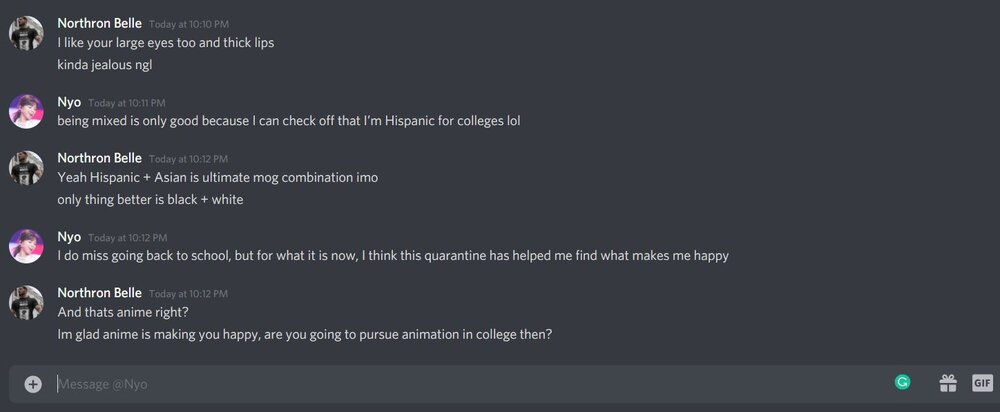The width and height of the screenshot is (1000, 412).
Task: Click the green Grammarly icon
Action: [902, 382]
